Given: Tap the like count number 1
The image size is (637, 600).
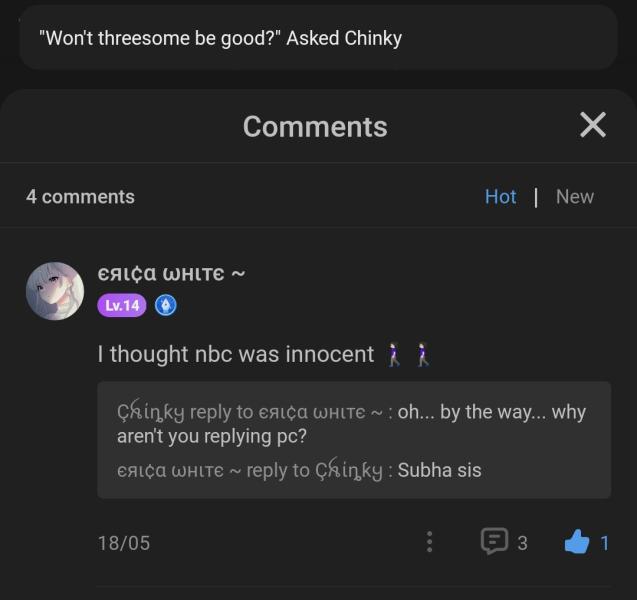Looking at the screenshot, I should coord(604,543).
